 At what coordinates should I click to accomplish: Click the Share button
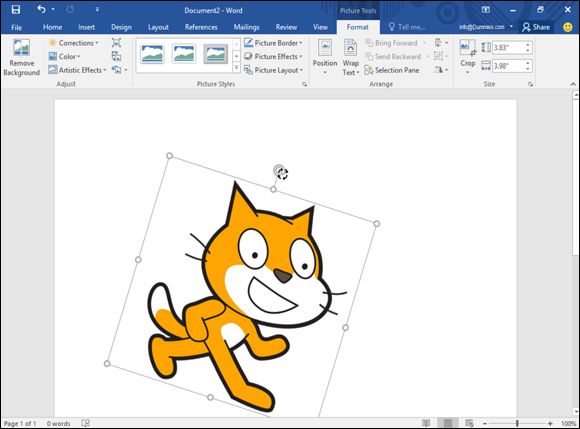click(536, 27)
